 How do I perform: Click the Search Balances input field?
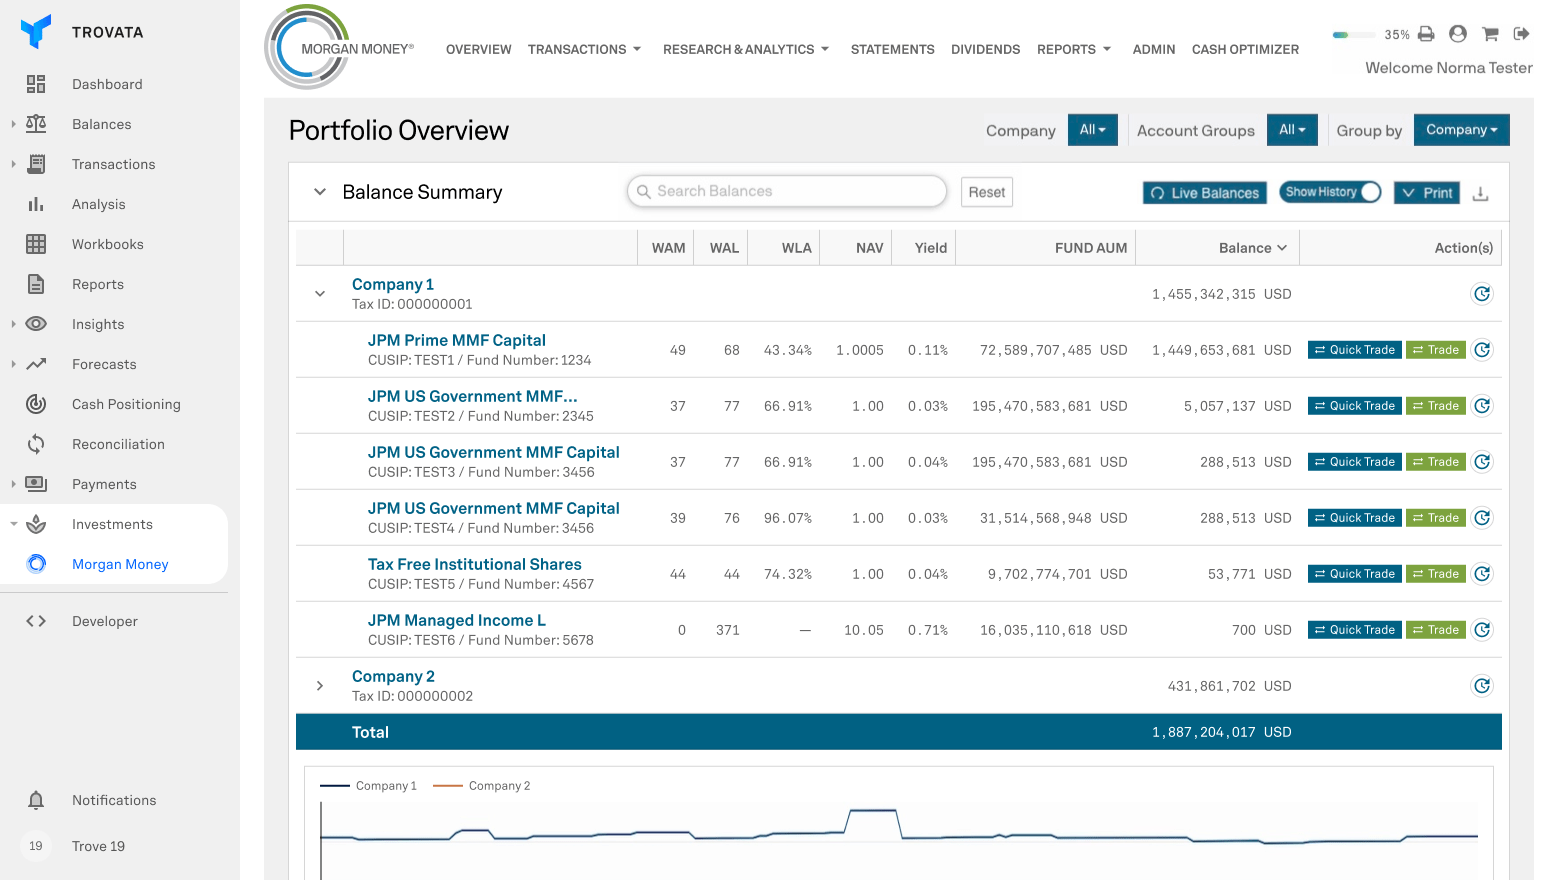pyautogui.click(x=787, y=191)
